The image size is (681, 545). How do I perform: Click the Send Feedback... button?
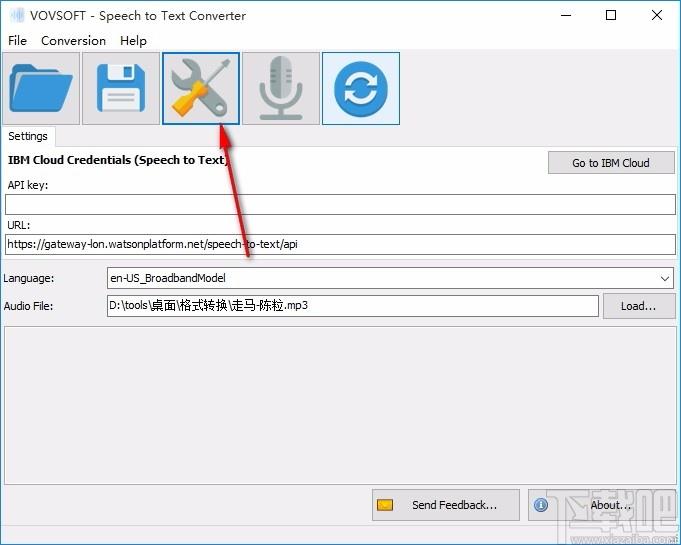click(x=446, y=505)
